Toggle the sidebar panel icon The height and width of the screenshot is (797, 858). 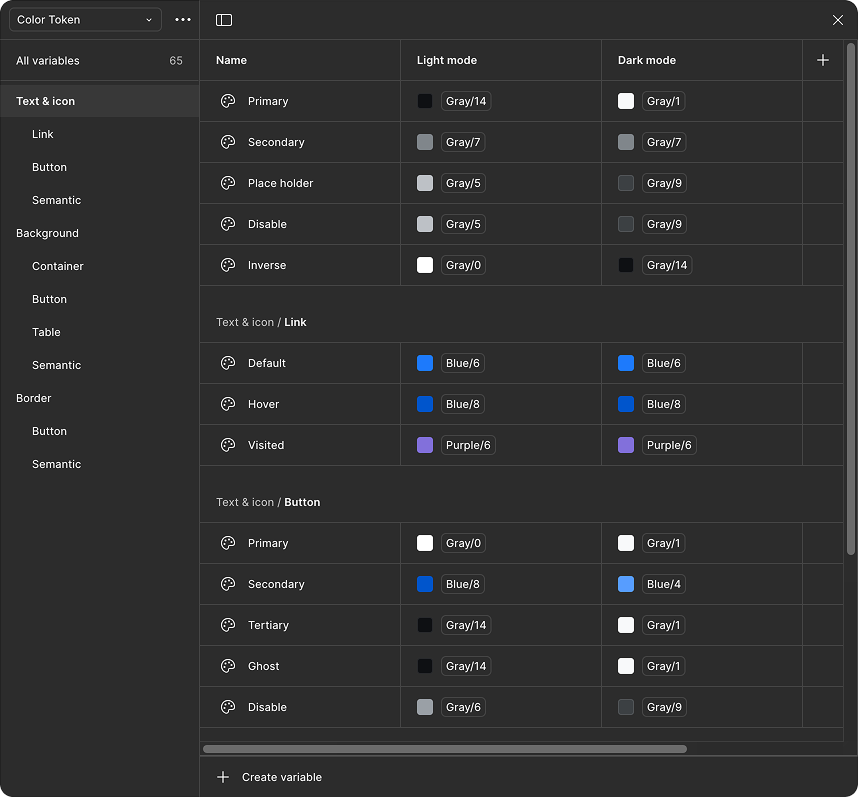click(x=224, y=20)
